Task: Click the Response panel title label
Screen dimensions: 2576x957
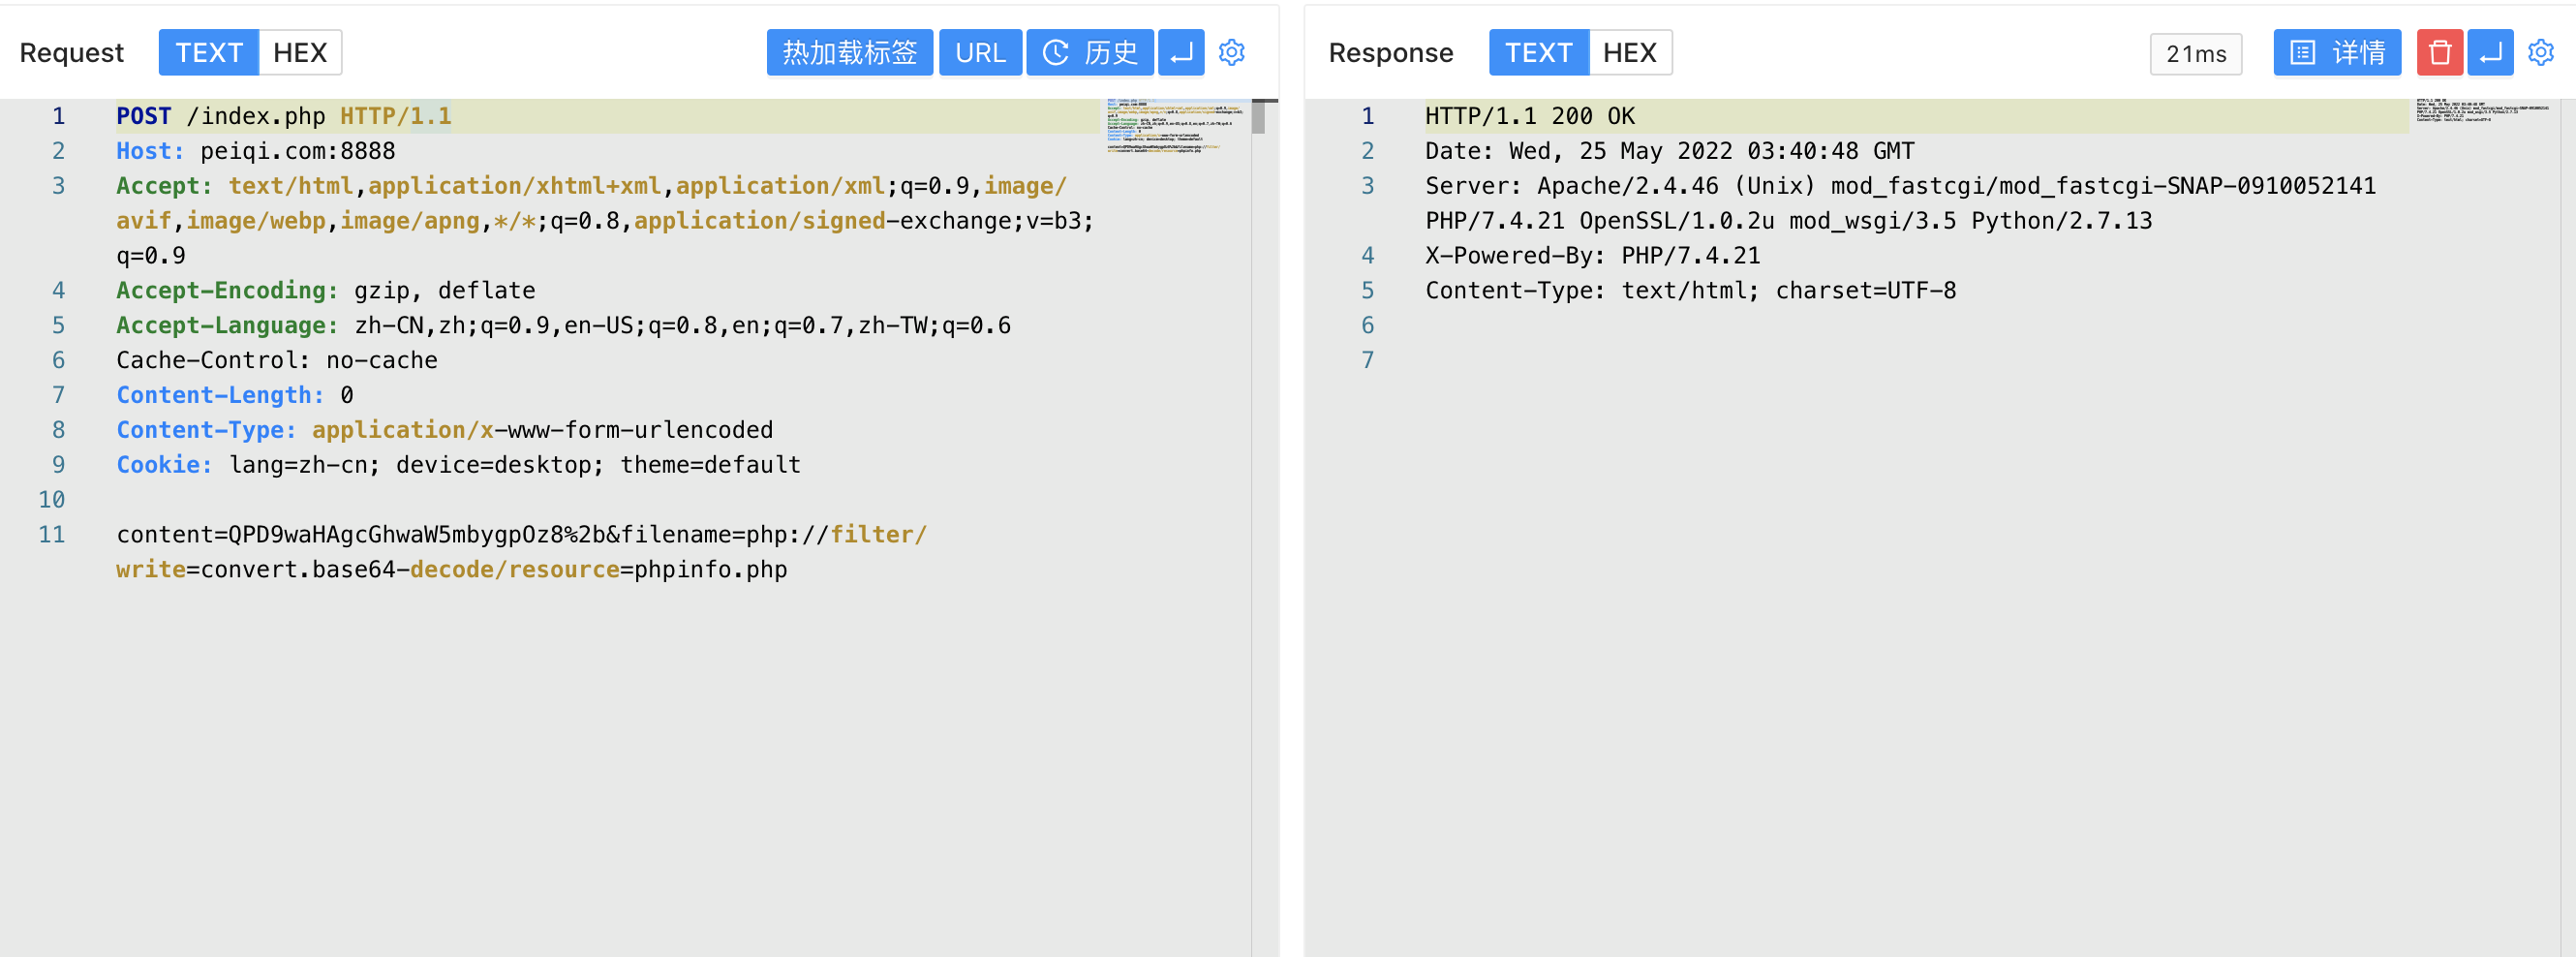Action: (x=1390, y=52)
